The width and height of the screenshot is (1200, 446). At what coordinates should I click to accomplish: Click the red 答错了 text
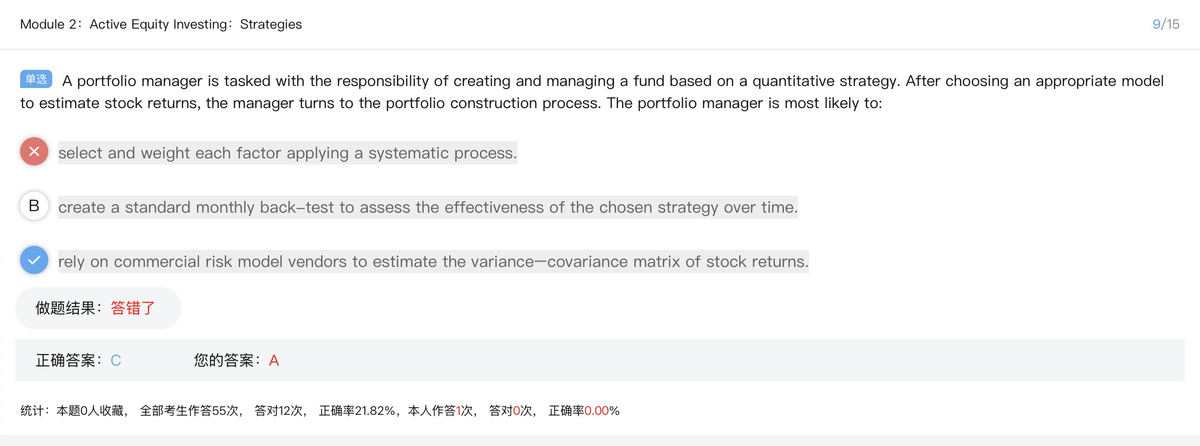[x=132, y=308]
